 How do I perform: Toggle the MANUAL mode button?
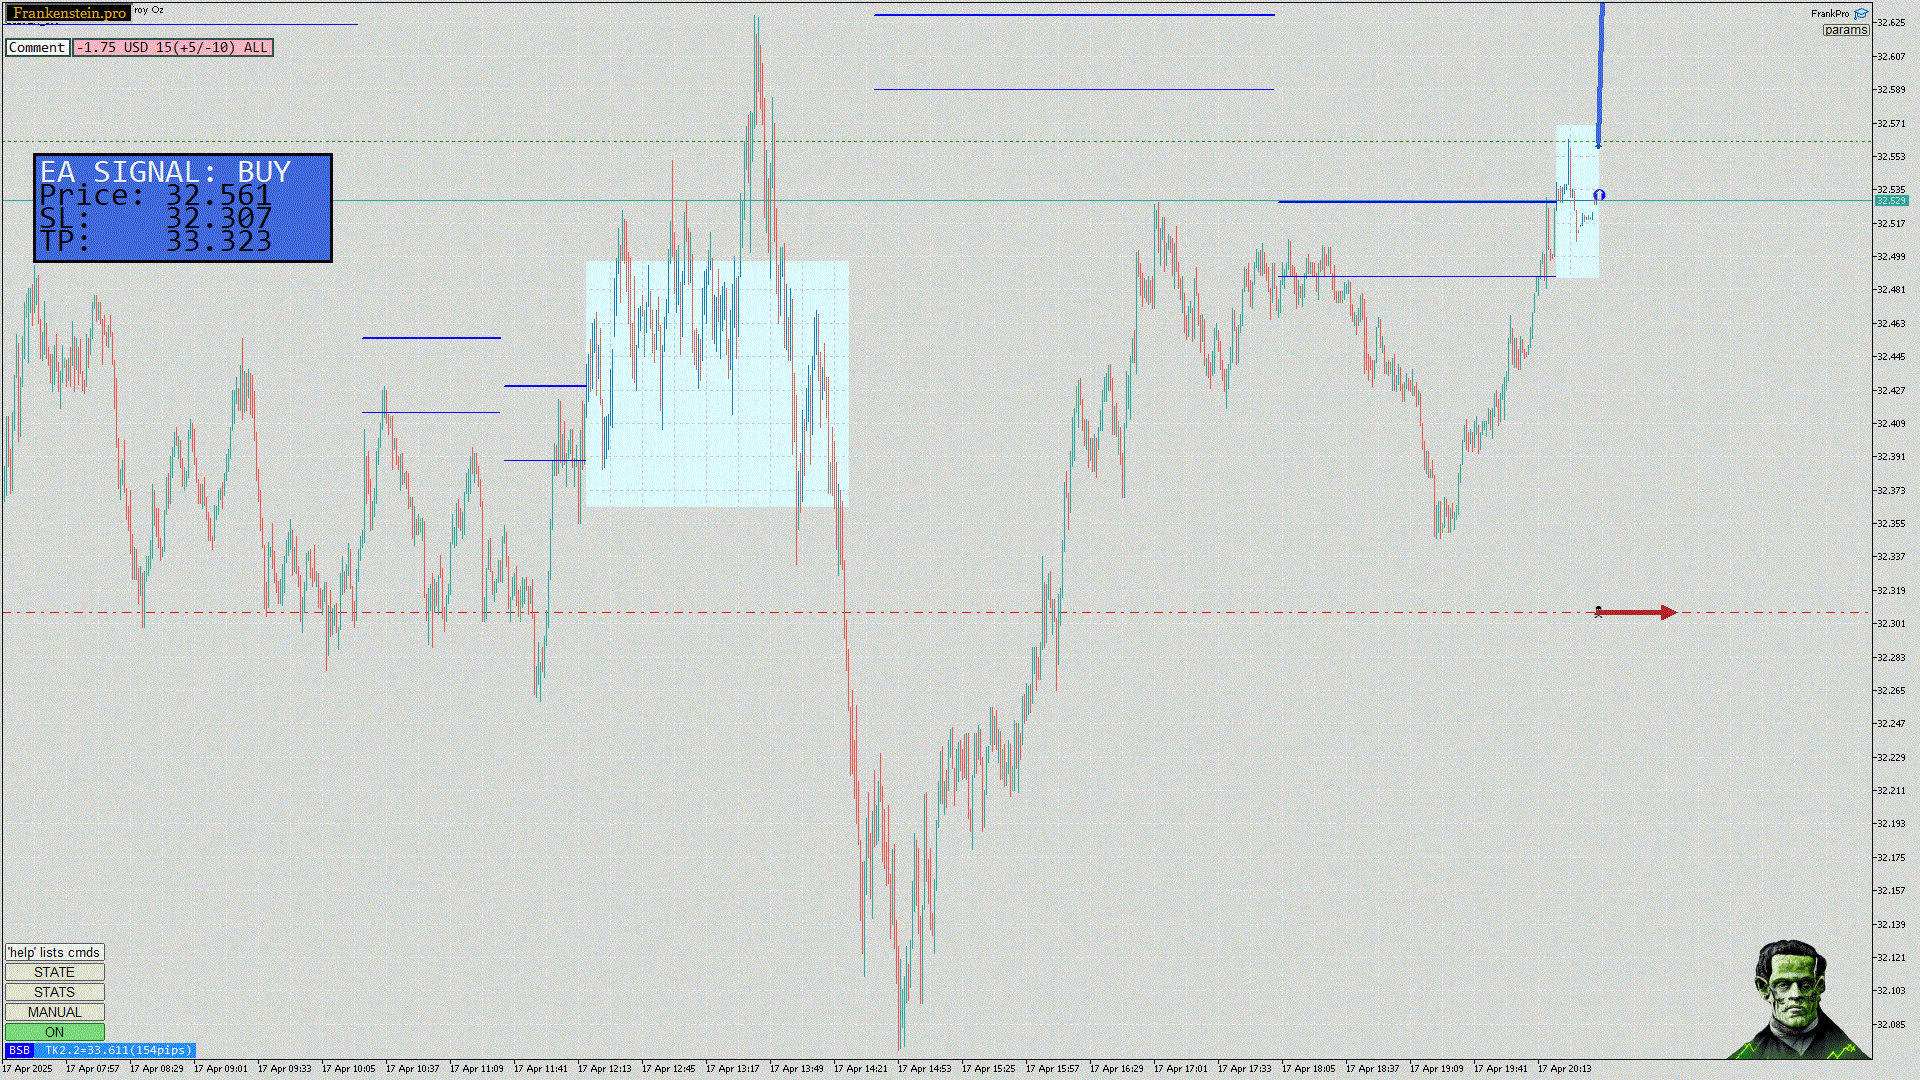(x=54, y=1012)
